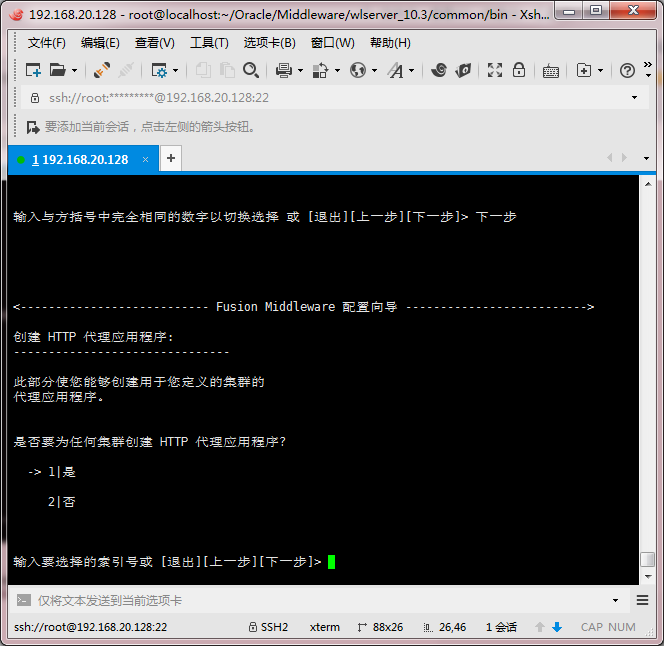Open the Help question mark icon

click(627, 70)
